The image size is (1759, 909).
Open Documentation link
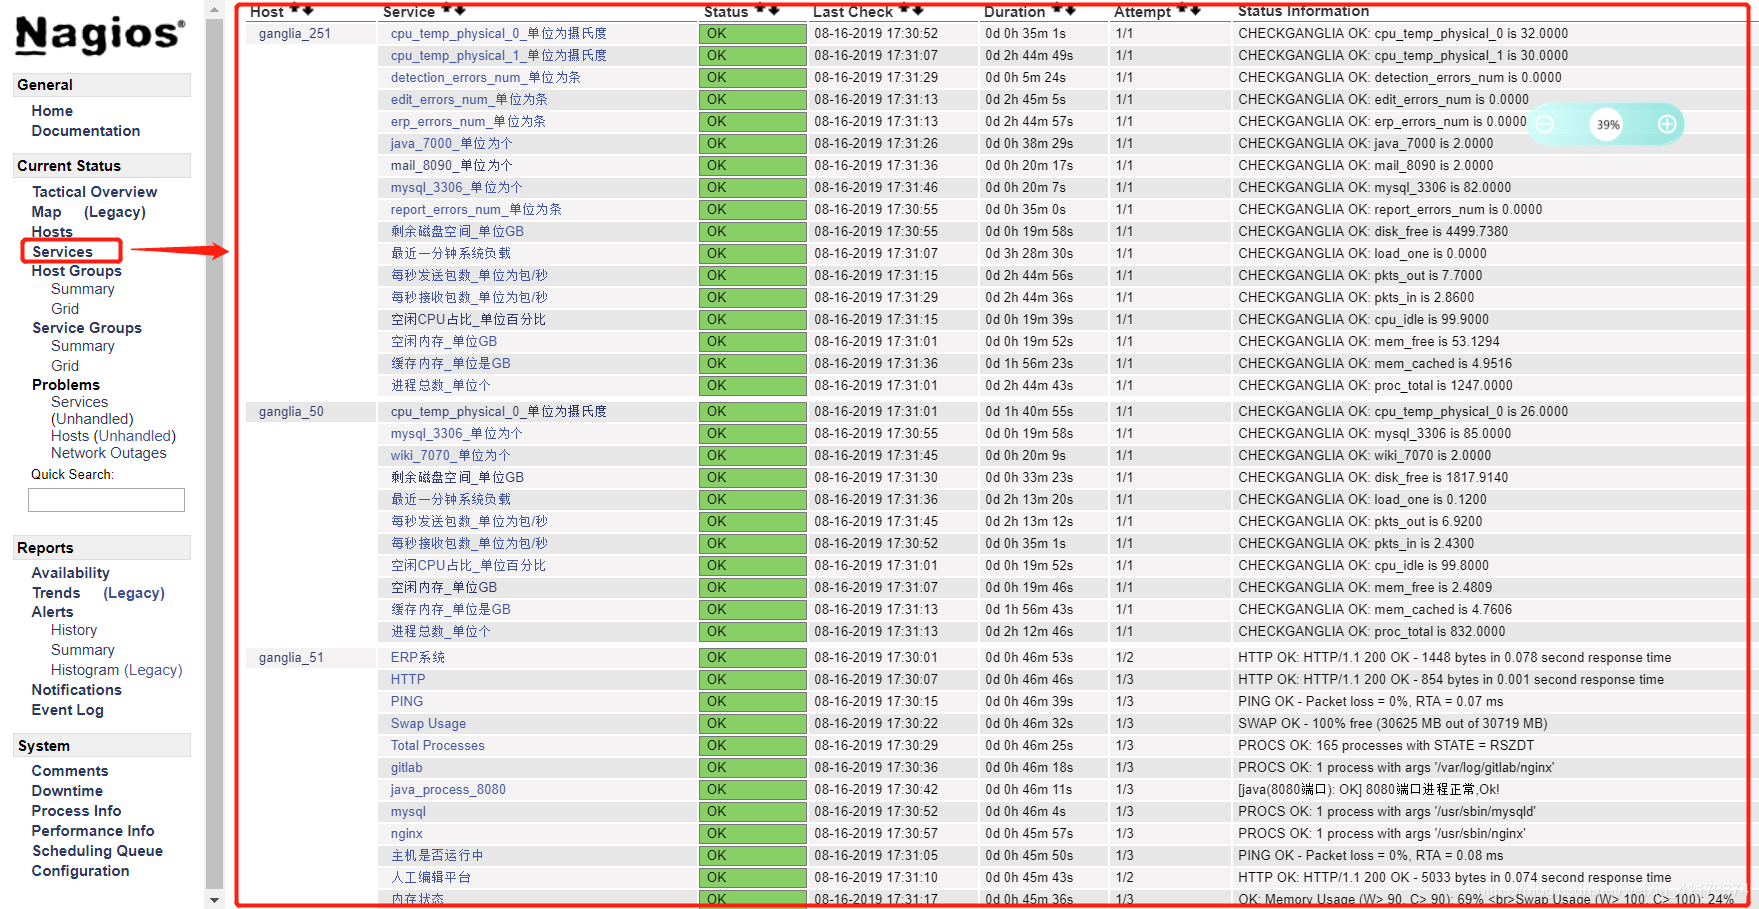coord(86,131)
